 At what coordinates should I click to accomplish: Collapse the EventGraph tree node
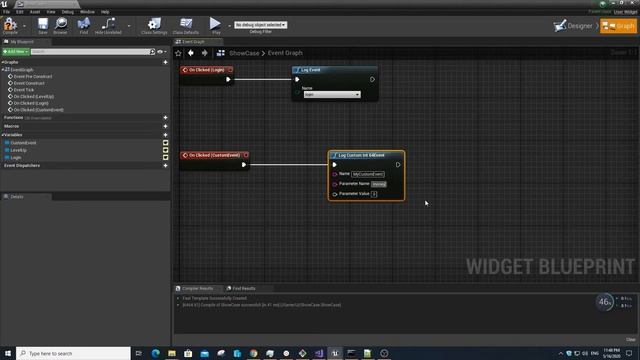tap(2, 70)
